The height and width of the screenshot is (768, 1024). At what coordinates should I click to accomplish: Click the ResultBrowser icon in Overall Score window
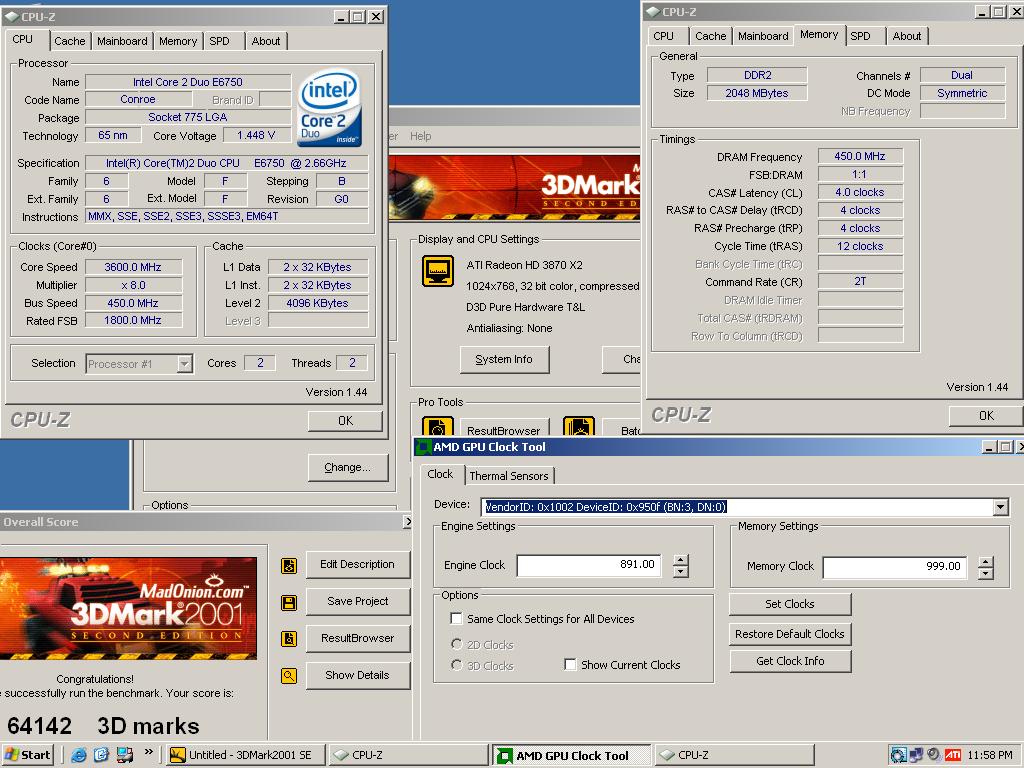pyautogui.click(x=289, y=639)
